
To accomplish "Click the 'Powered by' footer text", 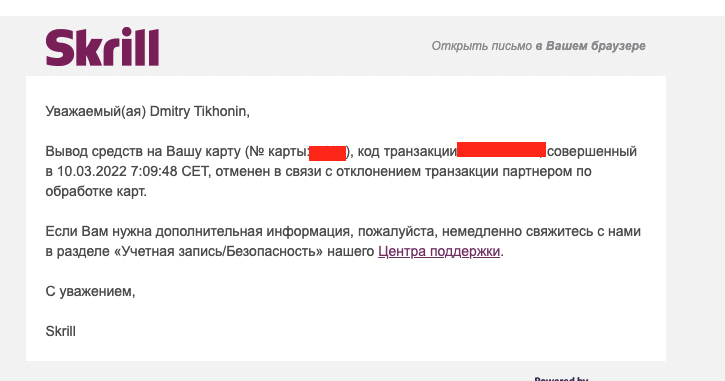I will pos(561,379).
